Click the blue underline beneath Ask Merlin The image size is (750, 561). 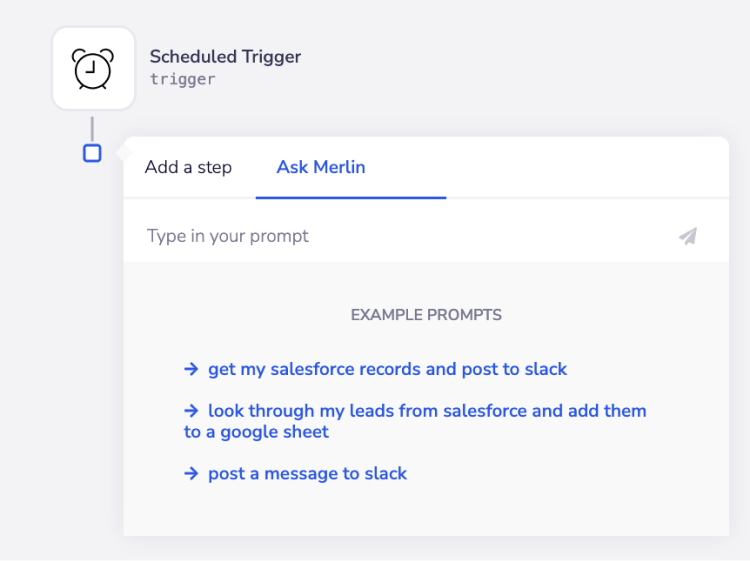pyautogui.click(x=350, y=197)
